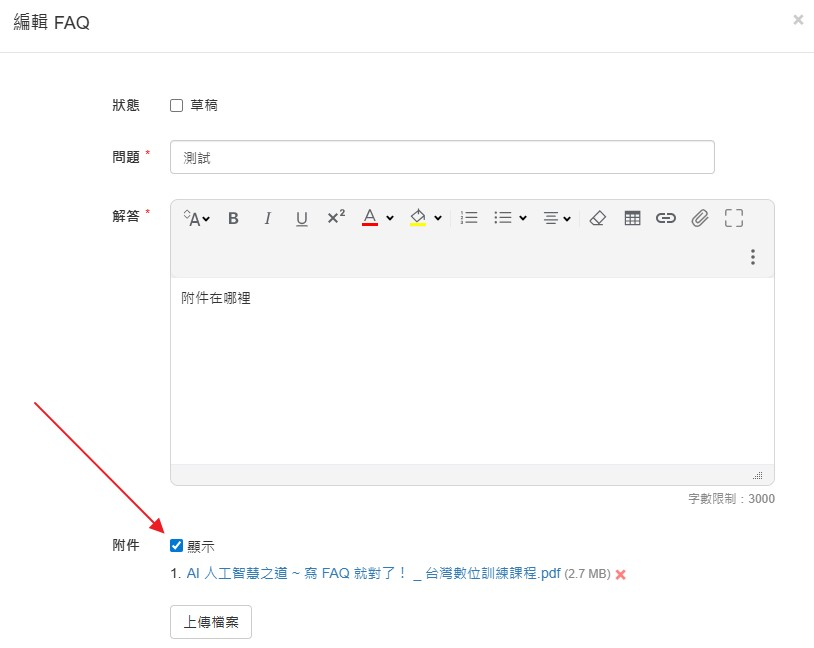The image size is (814, 648).
Task: Insert a hyperlink
Action: (666, 218)
